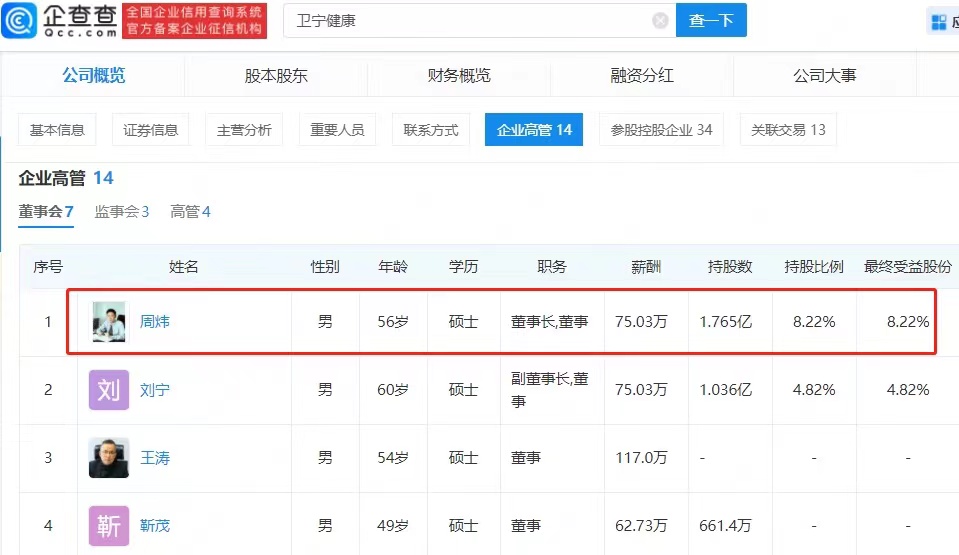
Task: Click the 持股数 column header
Action: tap(730, 267)
